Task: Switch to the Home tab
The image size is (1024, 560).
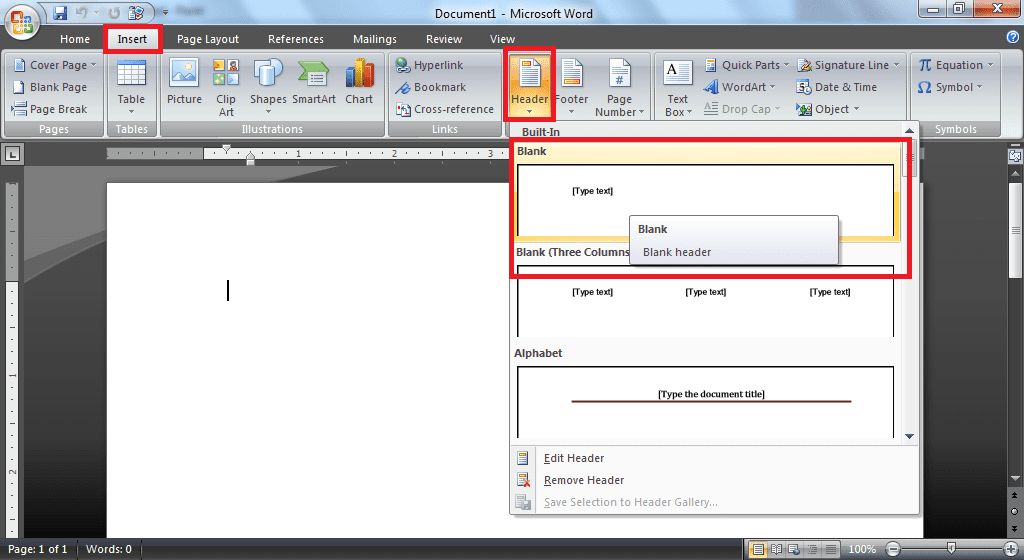Action: [75, 39]
